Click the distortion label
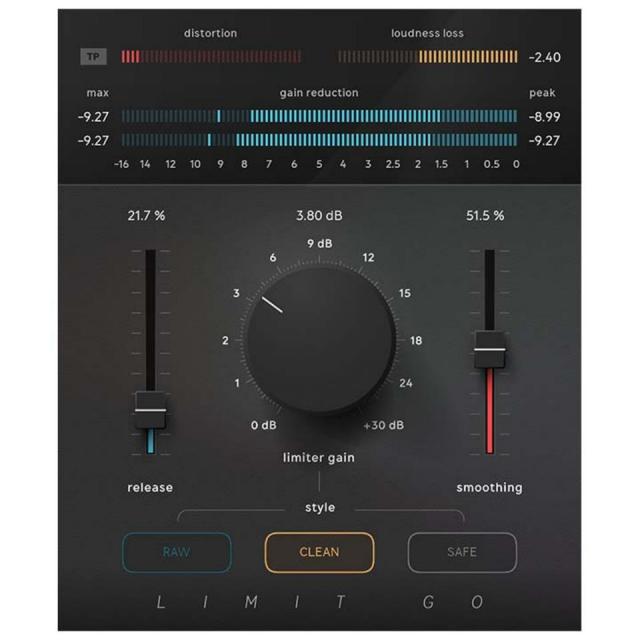This screenshot has height=640, width=640. coord(210,33)
